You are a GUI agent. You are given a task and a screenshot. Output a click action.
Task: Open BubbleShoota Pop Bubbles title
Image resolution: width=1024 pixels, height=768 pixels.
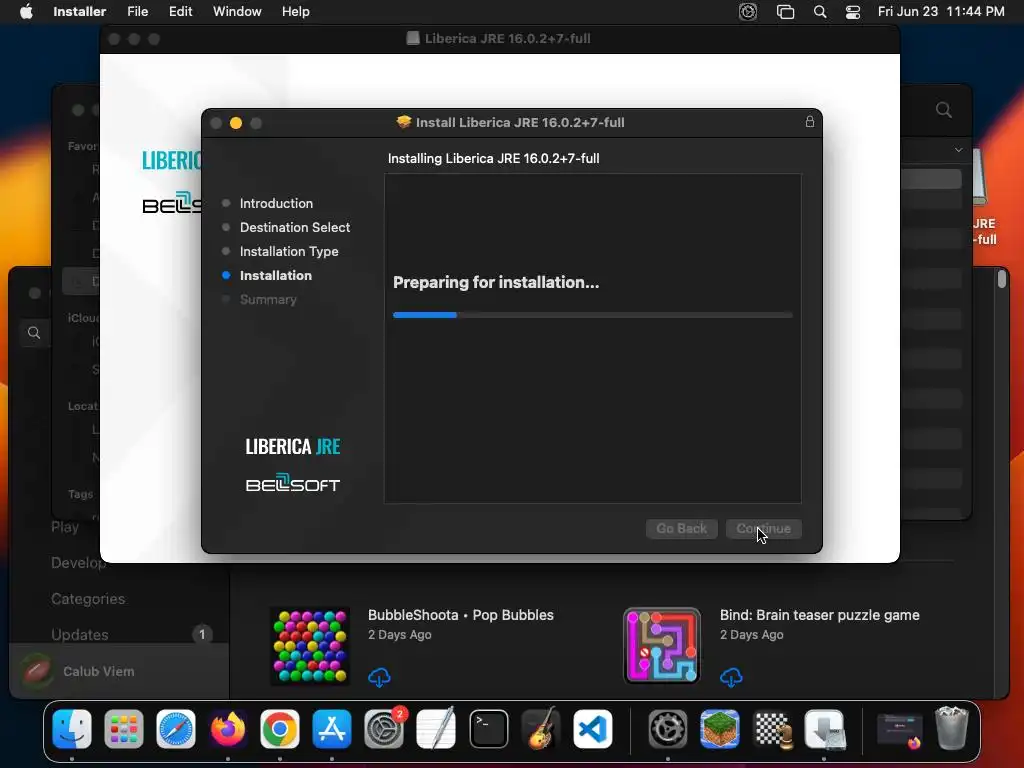click(460, 615)
